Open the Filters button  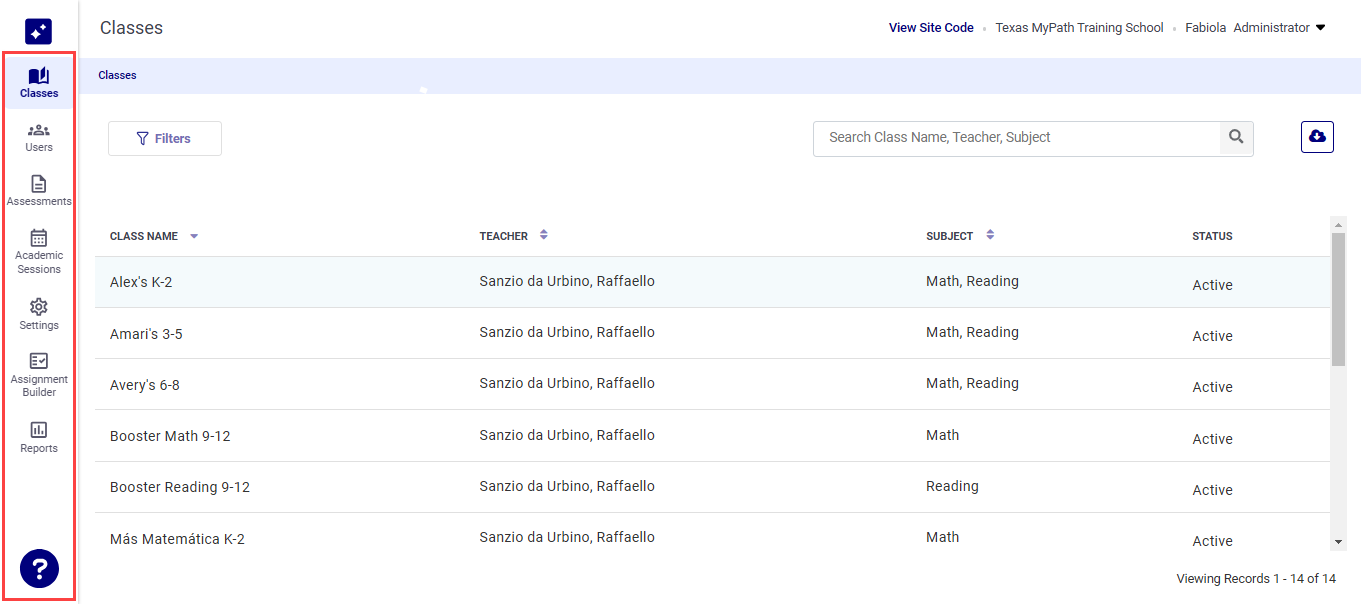[x=165, y=139]
